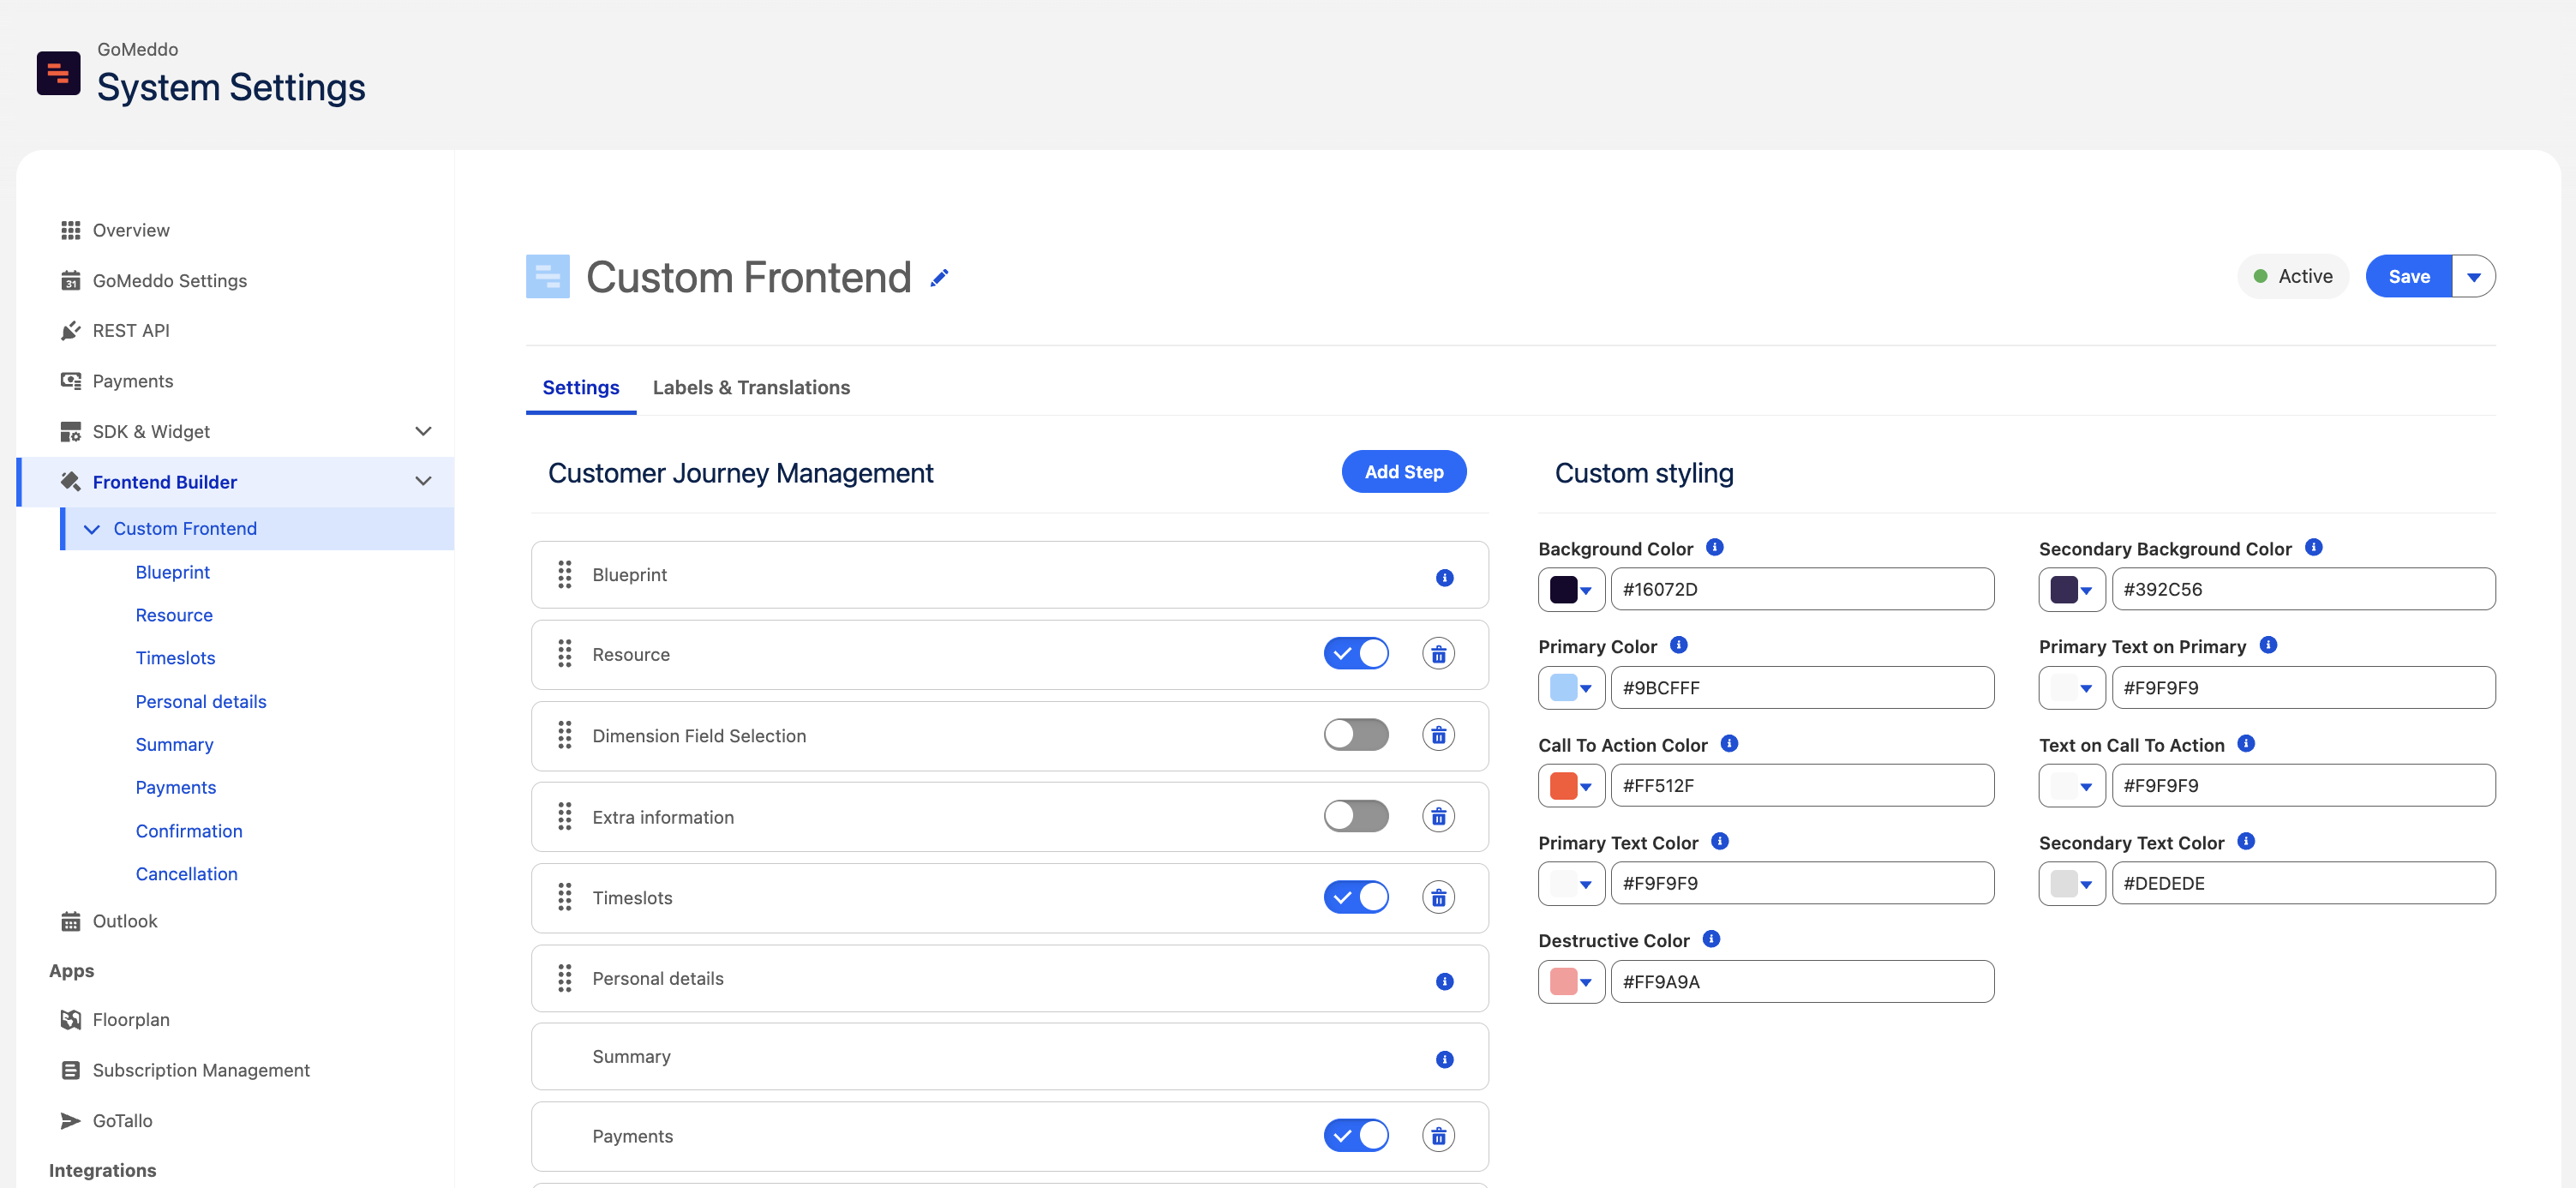Open the Call To Action color swatch
This screenshot has height=1188, width=2576.
click(x=1570, y=786)
